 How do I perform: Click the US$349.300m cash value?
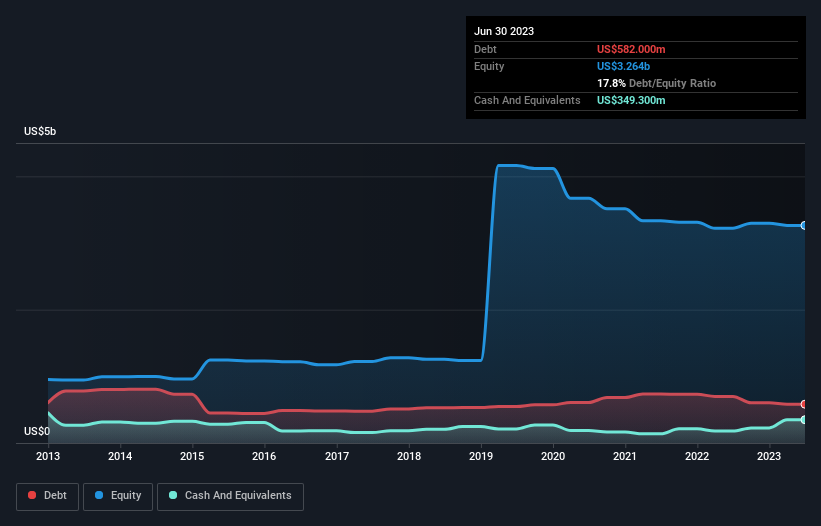(631, 100)
